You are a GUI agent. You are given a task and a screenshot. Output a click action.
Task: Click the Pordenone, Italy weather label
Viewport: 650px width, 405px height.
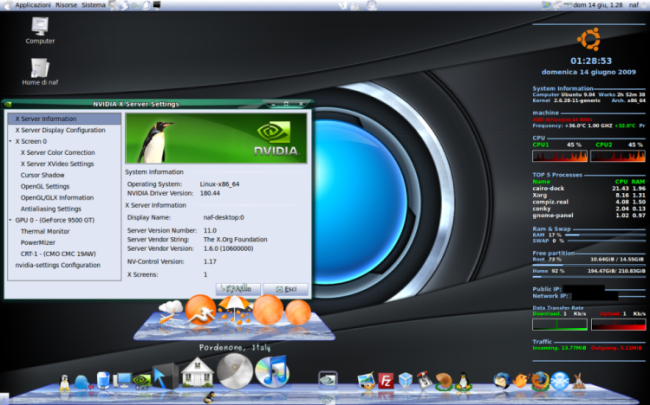pyautogui.click(x=235, y=348)
